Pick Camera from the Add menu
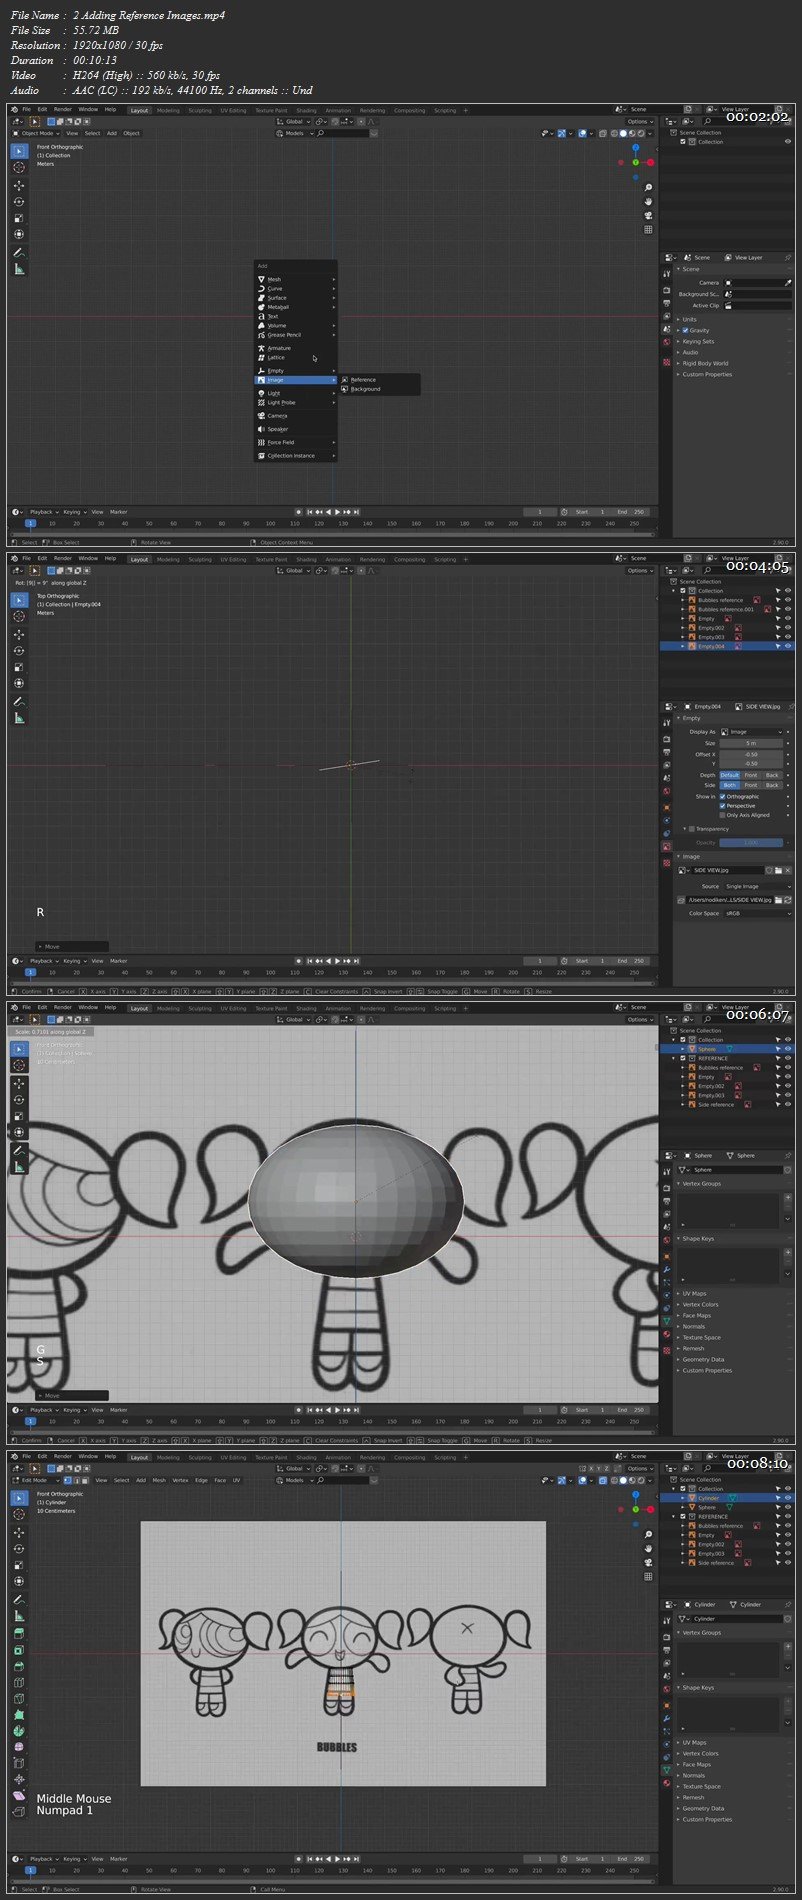Viewport: 802px width, 1900px height. coord(296,416)
